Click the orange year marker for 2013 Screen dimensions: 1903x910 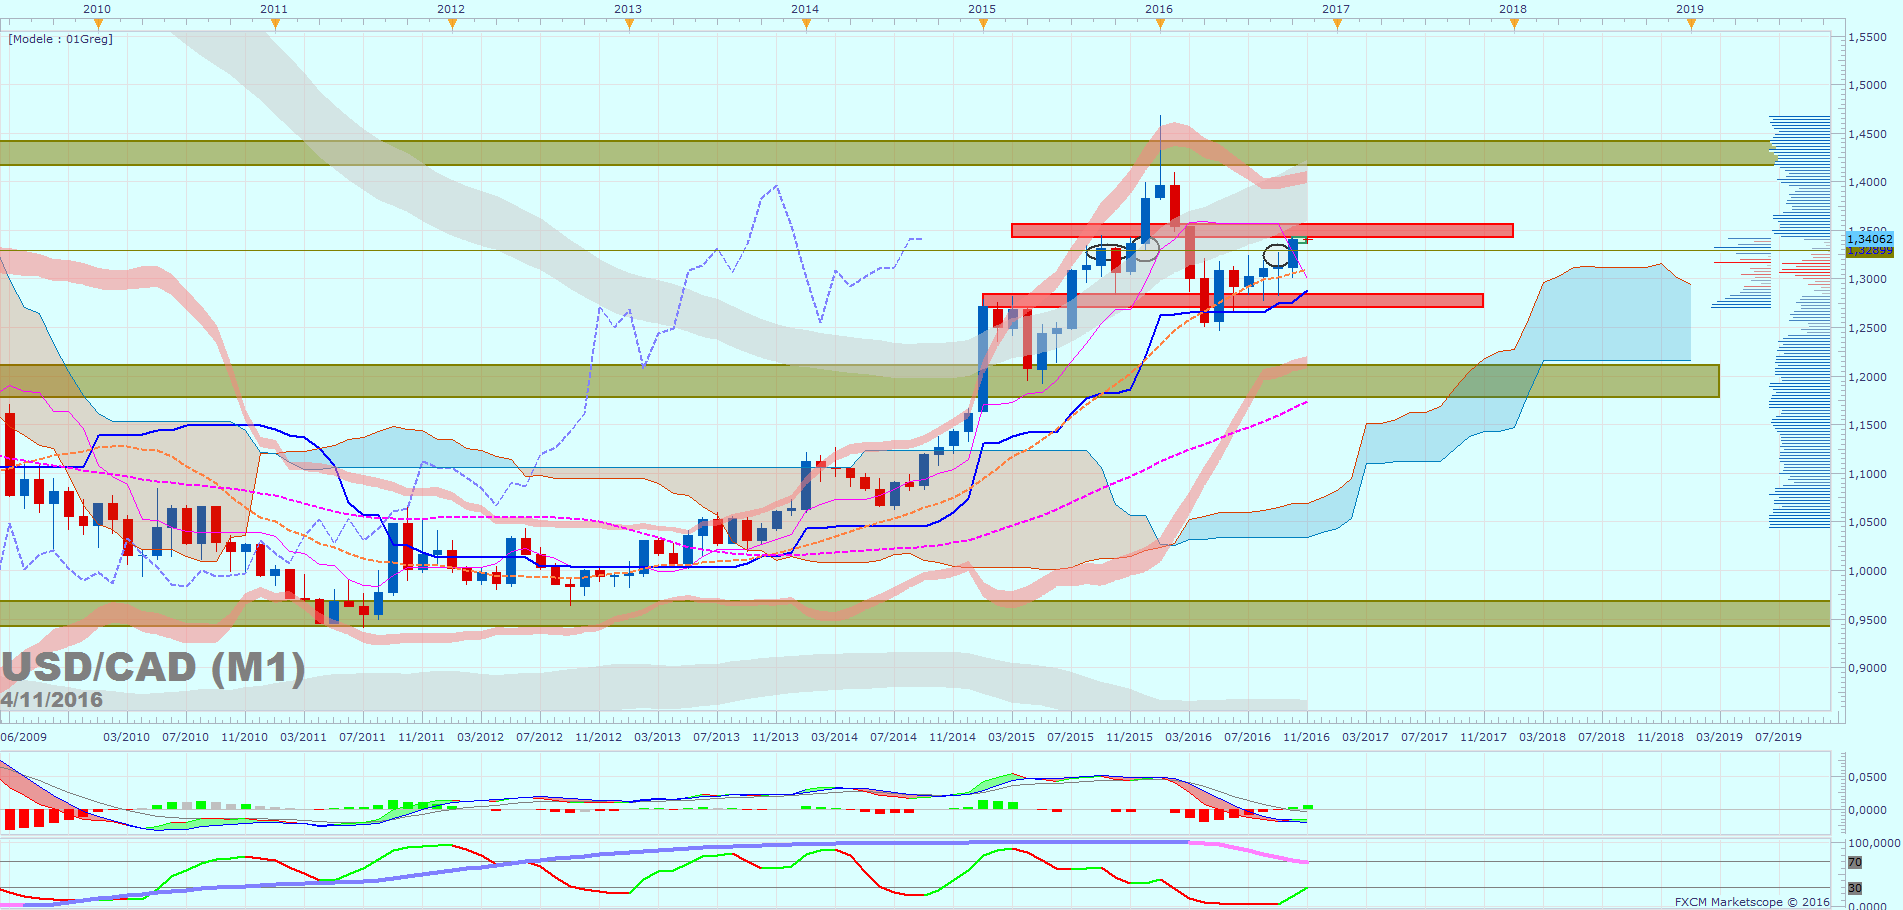click(629, 24)
